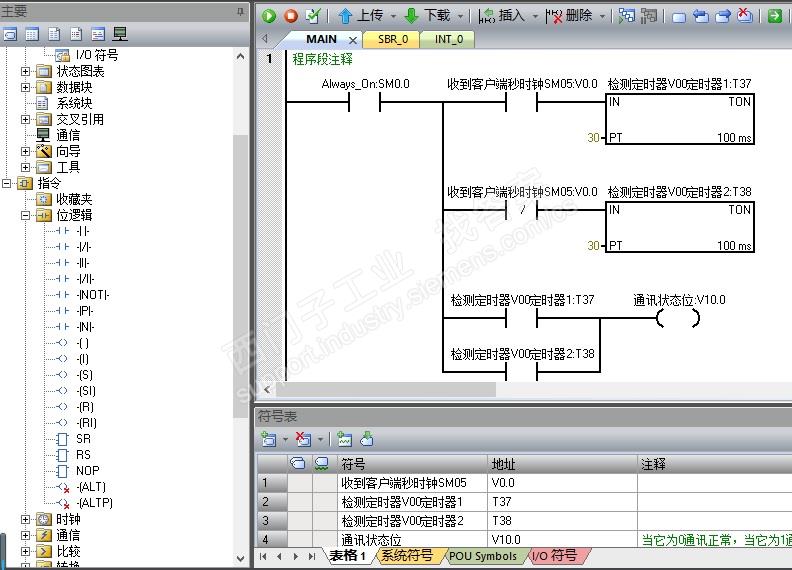The width and height of the screenshot is (792, 570).
Task: Click add table icon in 符号表 toolbar
Action: 269,440
